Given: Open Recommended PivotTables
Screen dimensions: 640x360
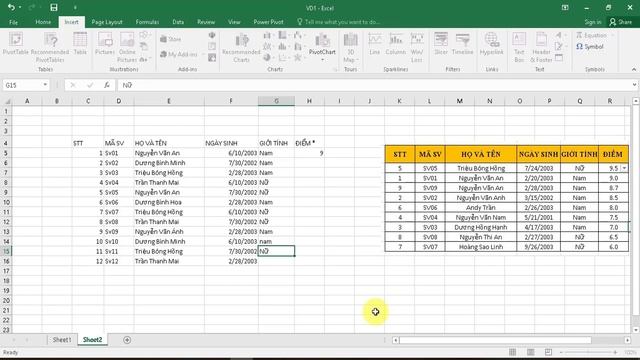Looking at the screenshot, I should [50, 47].
